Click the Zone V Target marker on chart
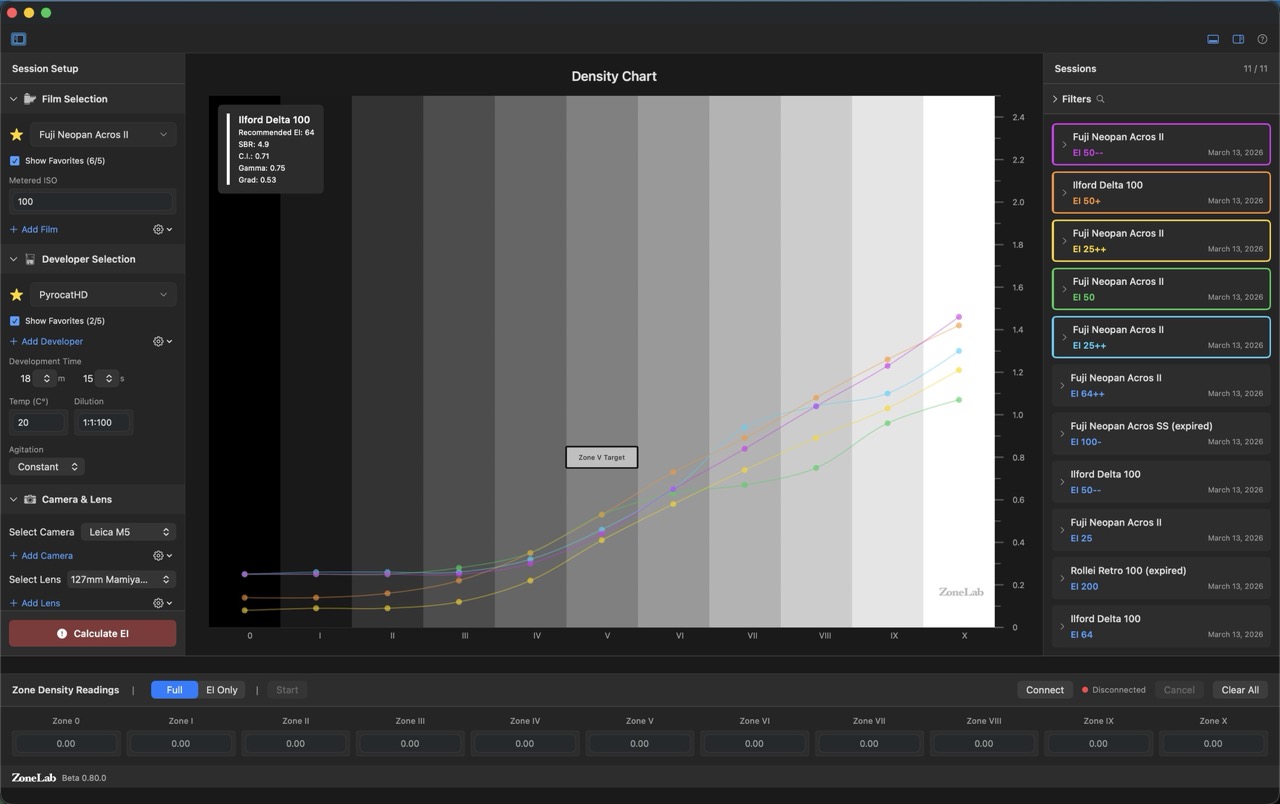This screenshot has height=804, width=1280. 601,457
